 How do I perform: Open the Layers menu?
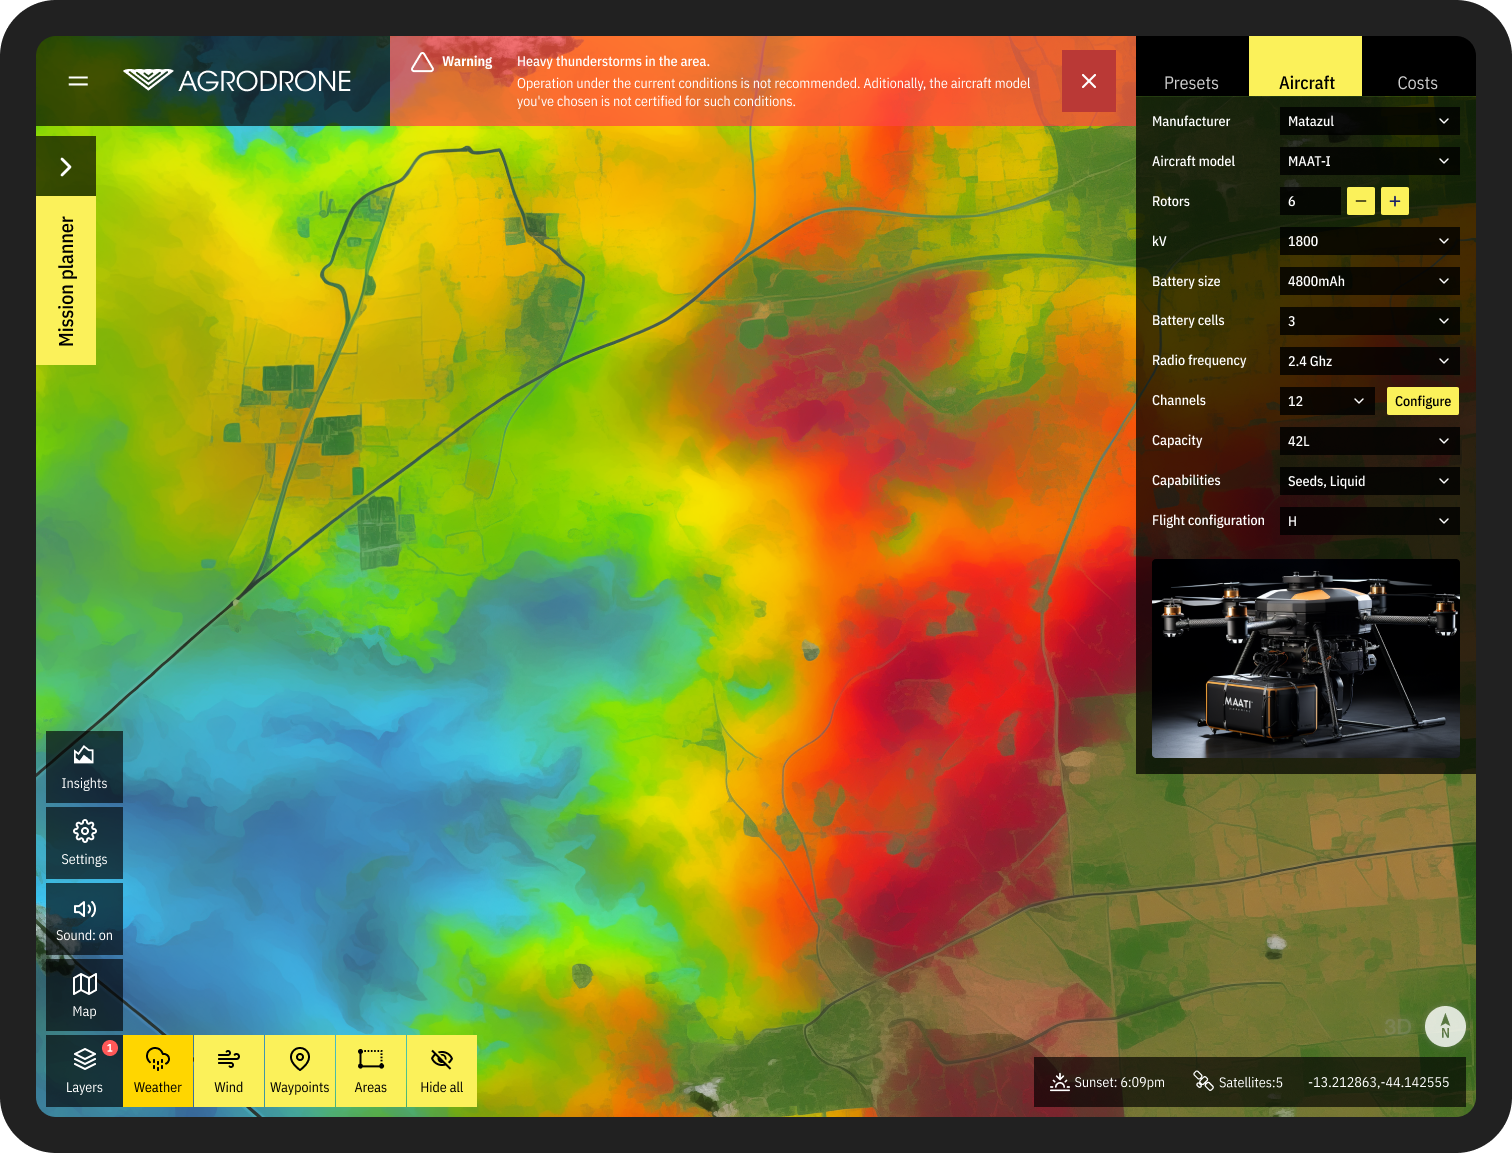(84, 1071)
